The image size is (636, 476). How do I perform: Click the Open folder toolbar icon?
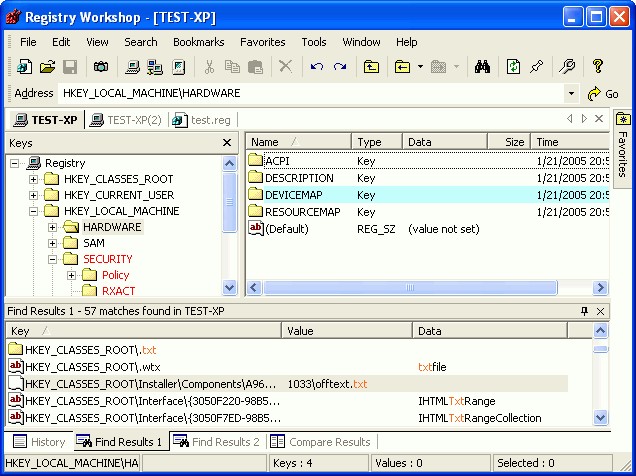pyautogui.click(x=47, y=67)
